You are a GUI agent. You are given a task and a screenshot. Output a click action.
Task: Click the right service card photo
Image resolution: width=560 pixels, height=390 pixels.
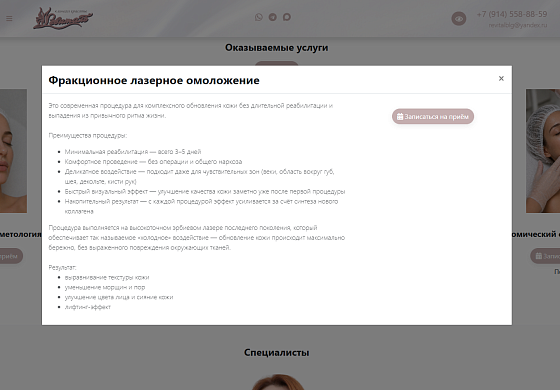543,151
